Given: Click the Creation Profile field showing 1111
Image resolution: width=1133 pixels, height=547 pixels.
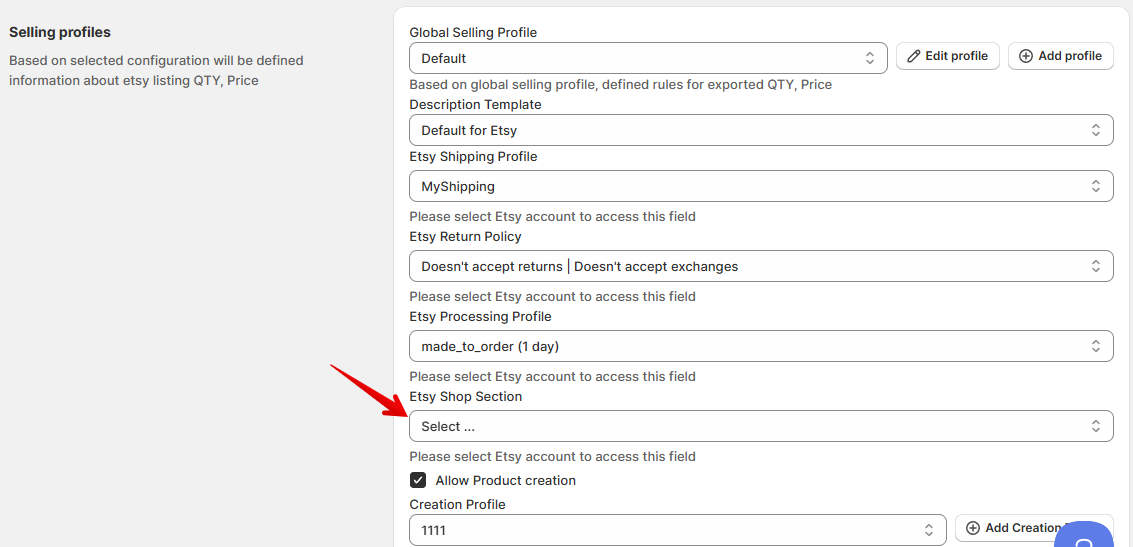Looking at the screenshot, I should tap(670, 530).
